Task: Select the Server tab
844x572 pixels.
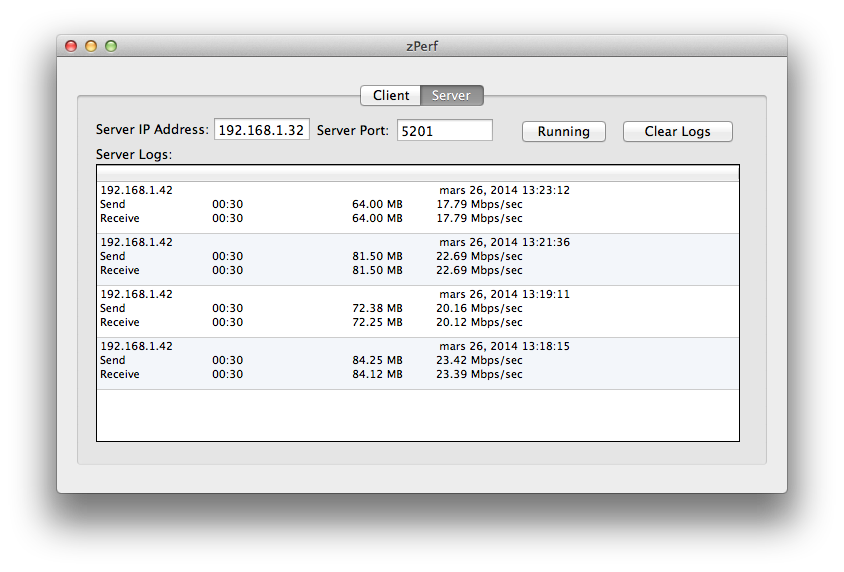Action: (x=452, y=95)
